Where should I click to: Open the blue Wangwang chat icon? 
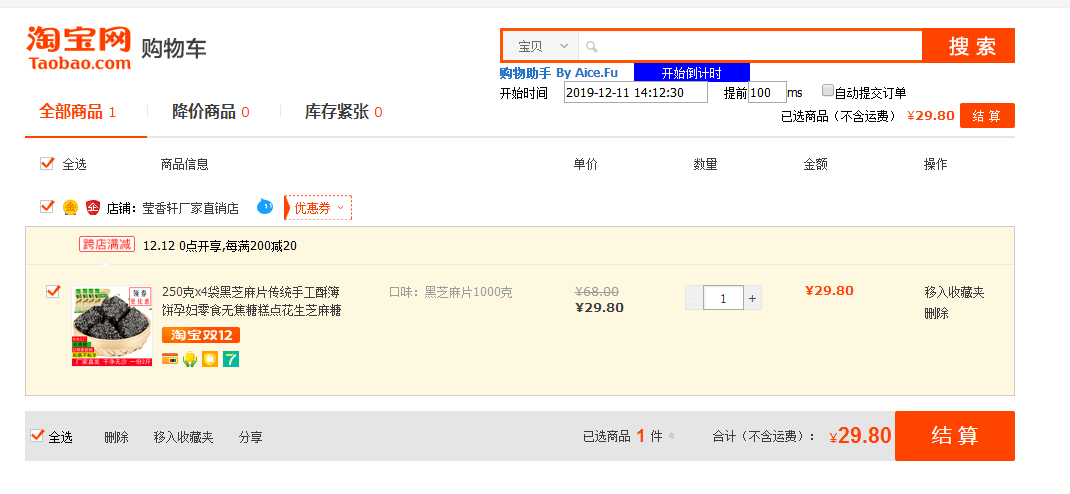pyautogui.click(x=265, y=206)
